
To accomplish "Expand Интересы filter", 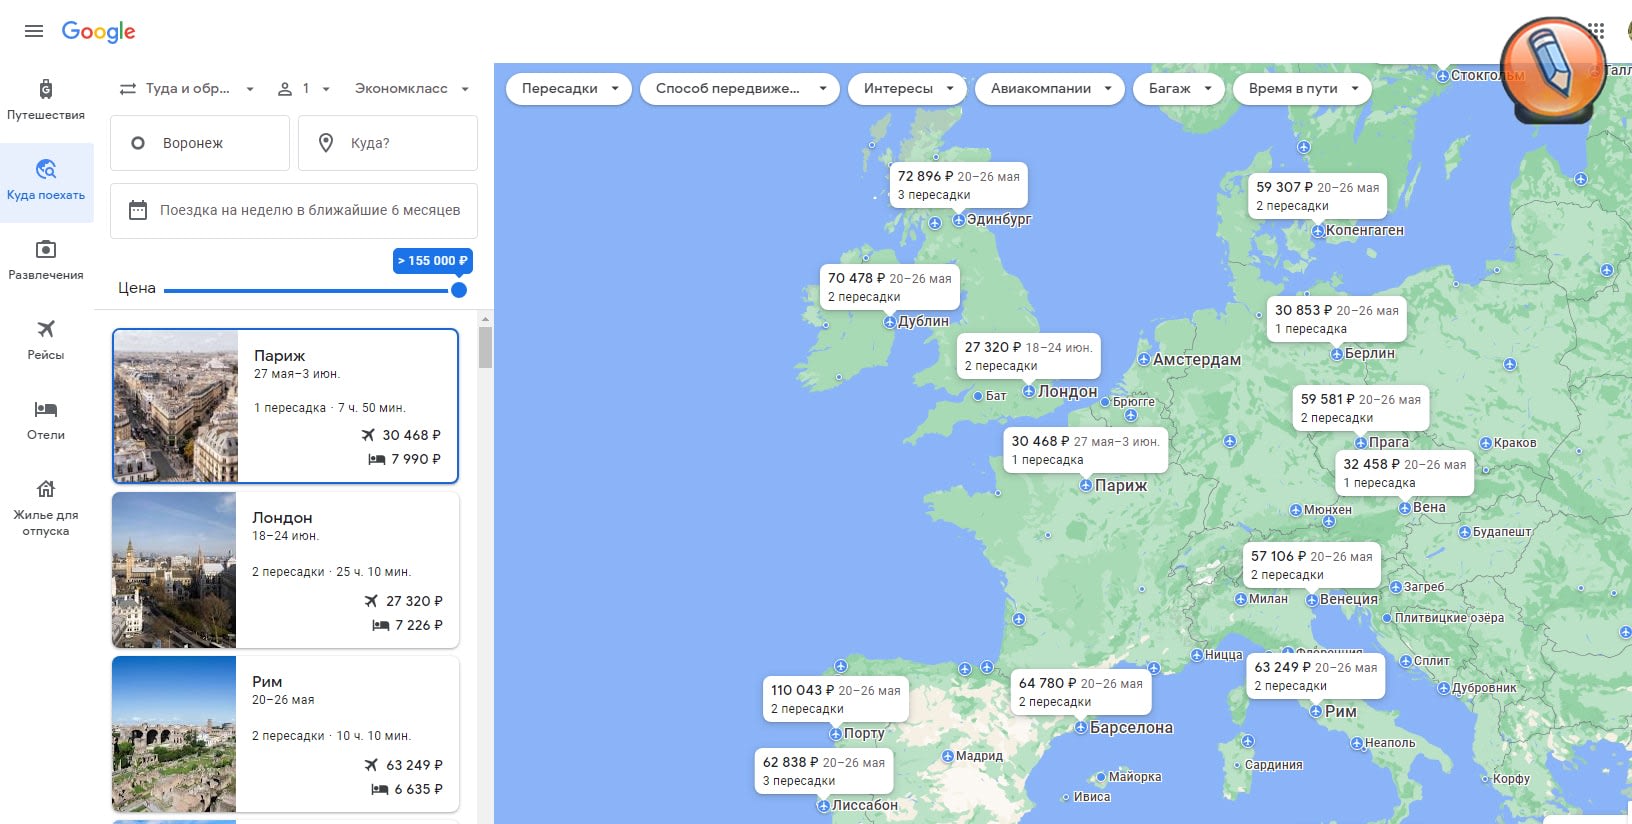I will (908, 88).
